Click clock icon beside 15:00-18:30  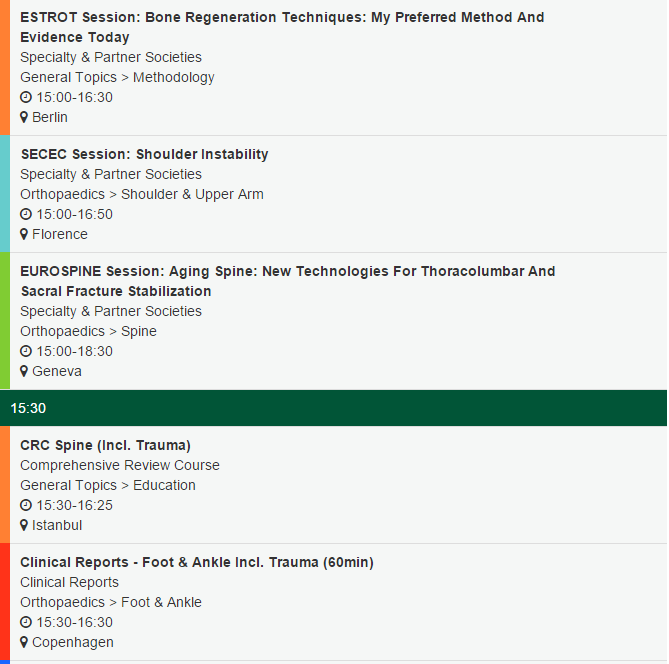(26, 352)
